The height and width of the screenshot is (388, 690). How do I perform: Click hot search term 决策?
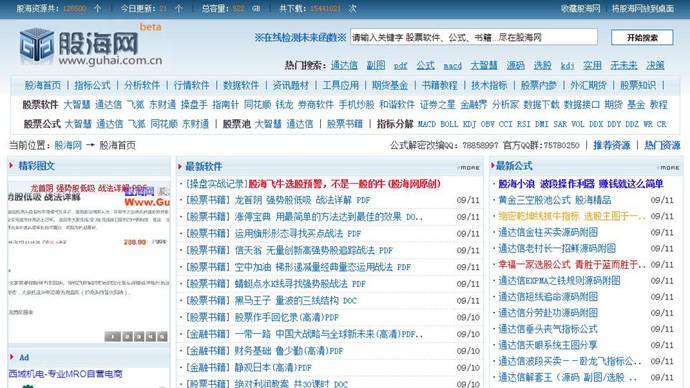pyautogui.click(x=655, y=66)
